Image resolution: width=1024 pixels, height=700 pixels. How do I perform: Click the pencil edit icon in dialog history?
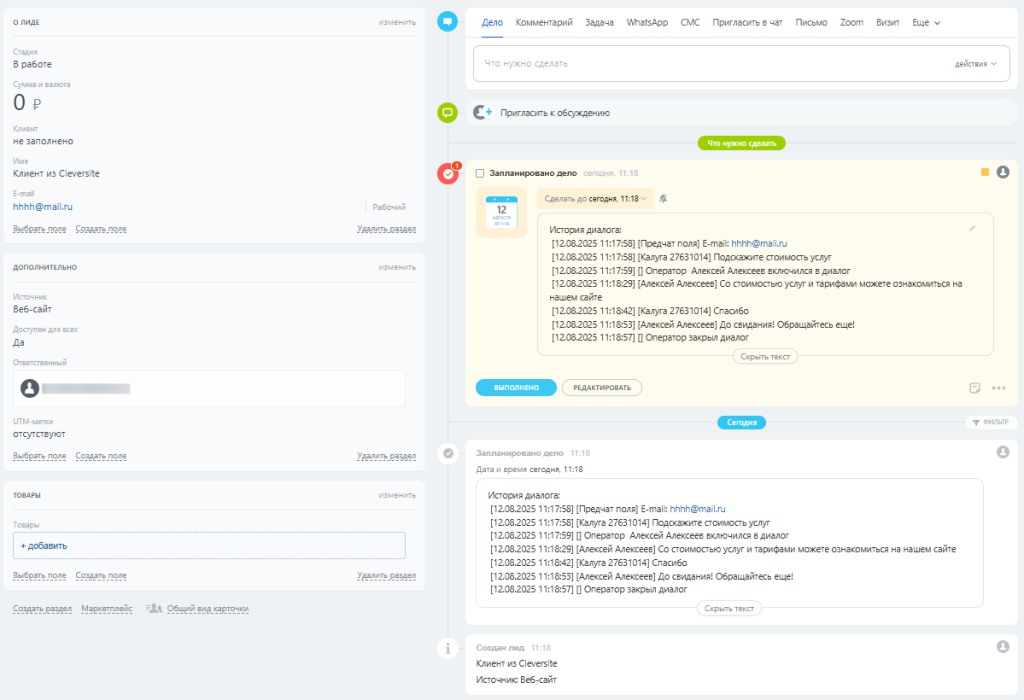[x=972, y=228]
